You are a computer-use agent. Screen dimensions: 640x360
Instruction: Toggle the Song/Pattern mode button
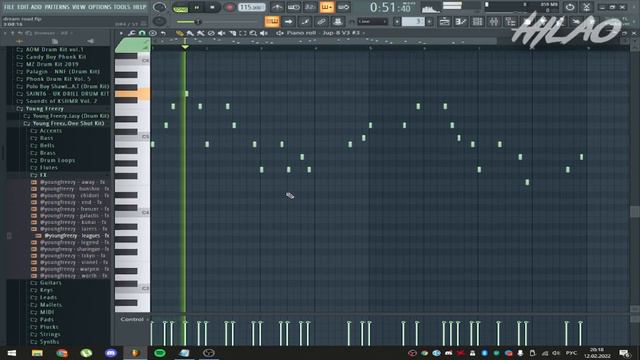tap(180, 8)
